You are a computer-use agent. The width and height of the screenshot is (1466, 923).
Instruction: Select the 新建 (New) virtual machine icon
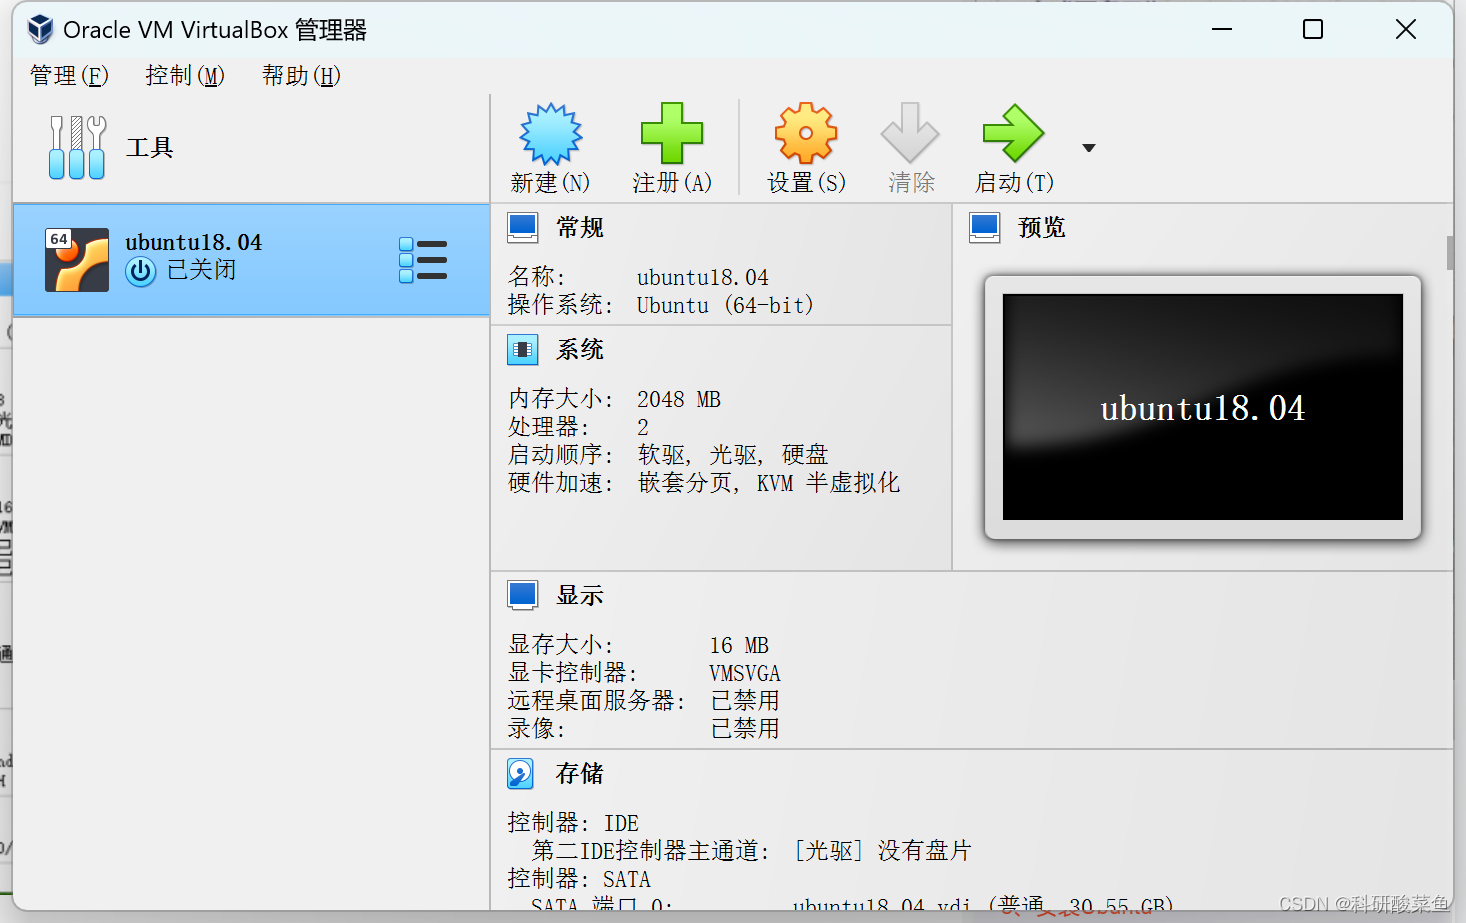click(x=550, y=133)
